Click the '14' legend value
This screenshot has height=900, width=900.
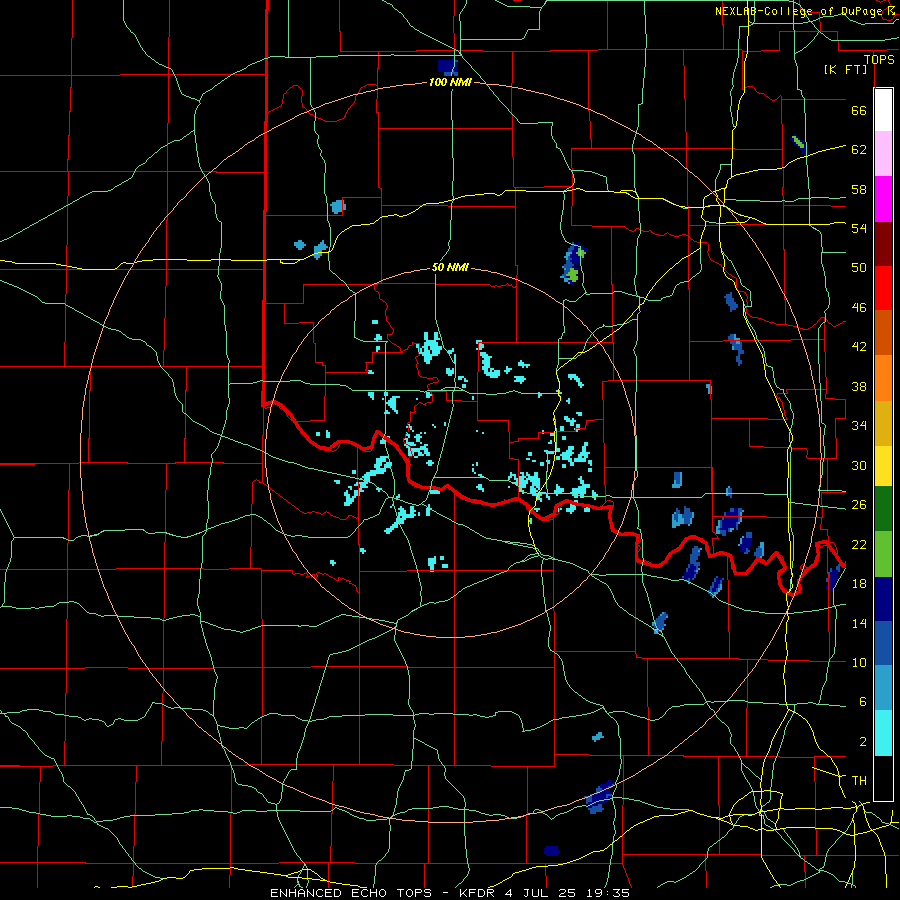(859, 623)
